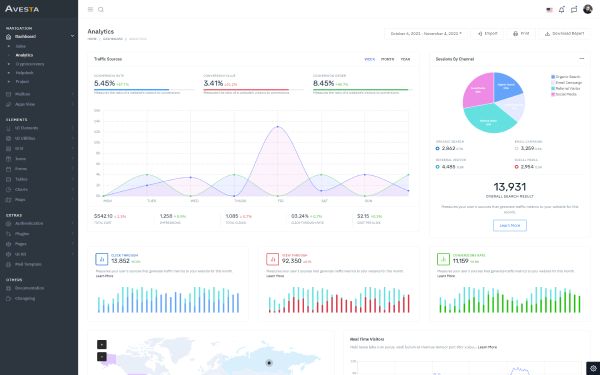Open the settings gear at the bottom corner

tap(593, 368)
